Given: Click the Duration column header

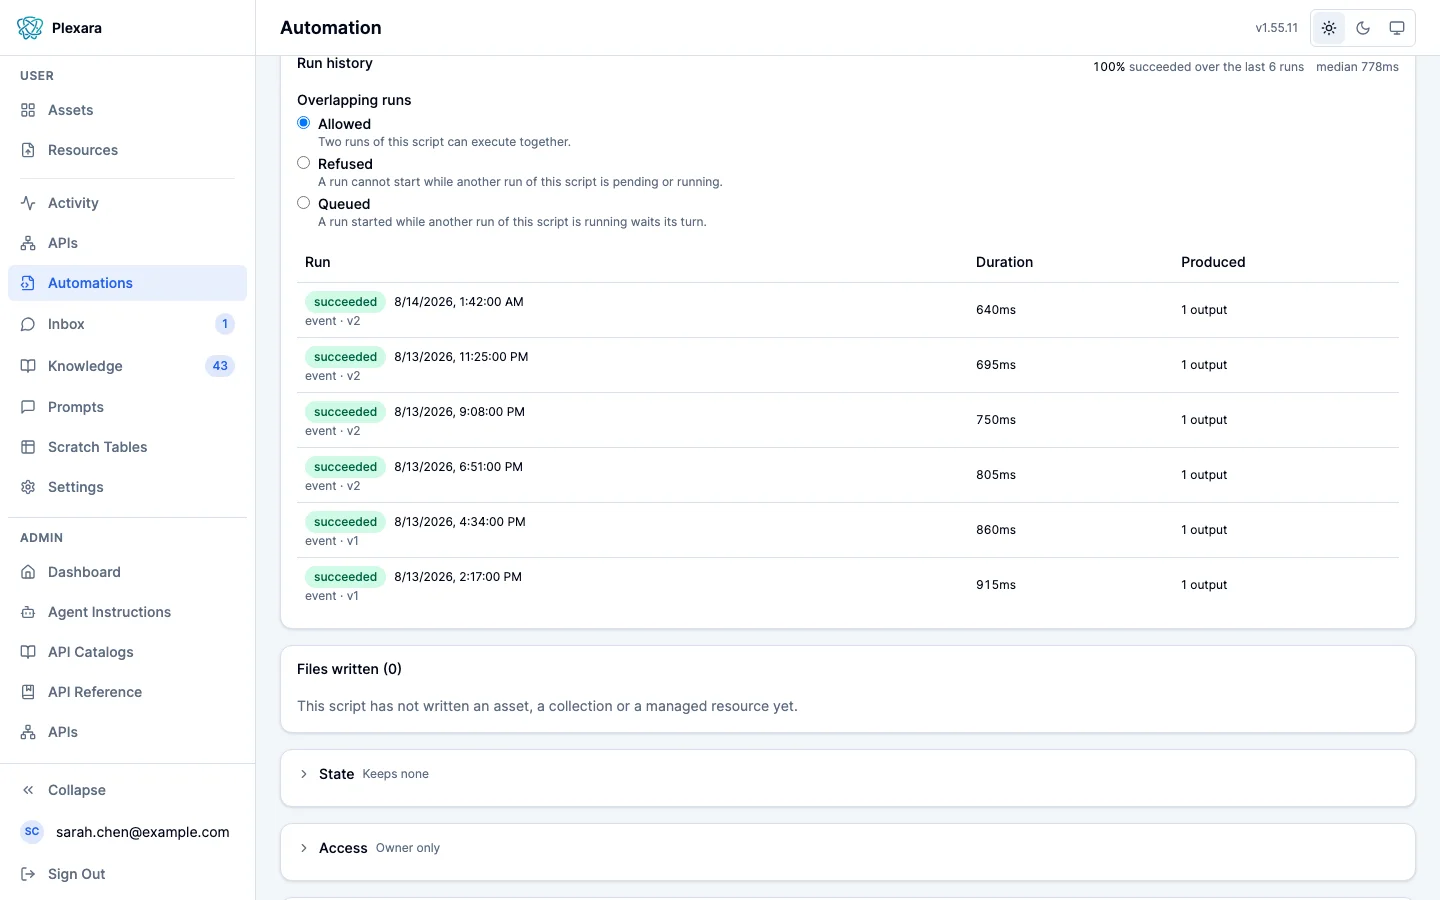Looking at the screenshot, I should click(x=1004, y=262).
